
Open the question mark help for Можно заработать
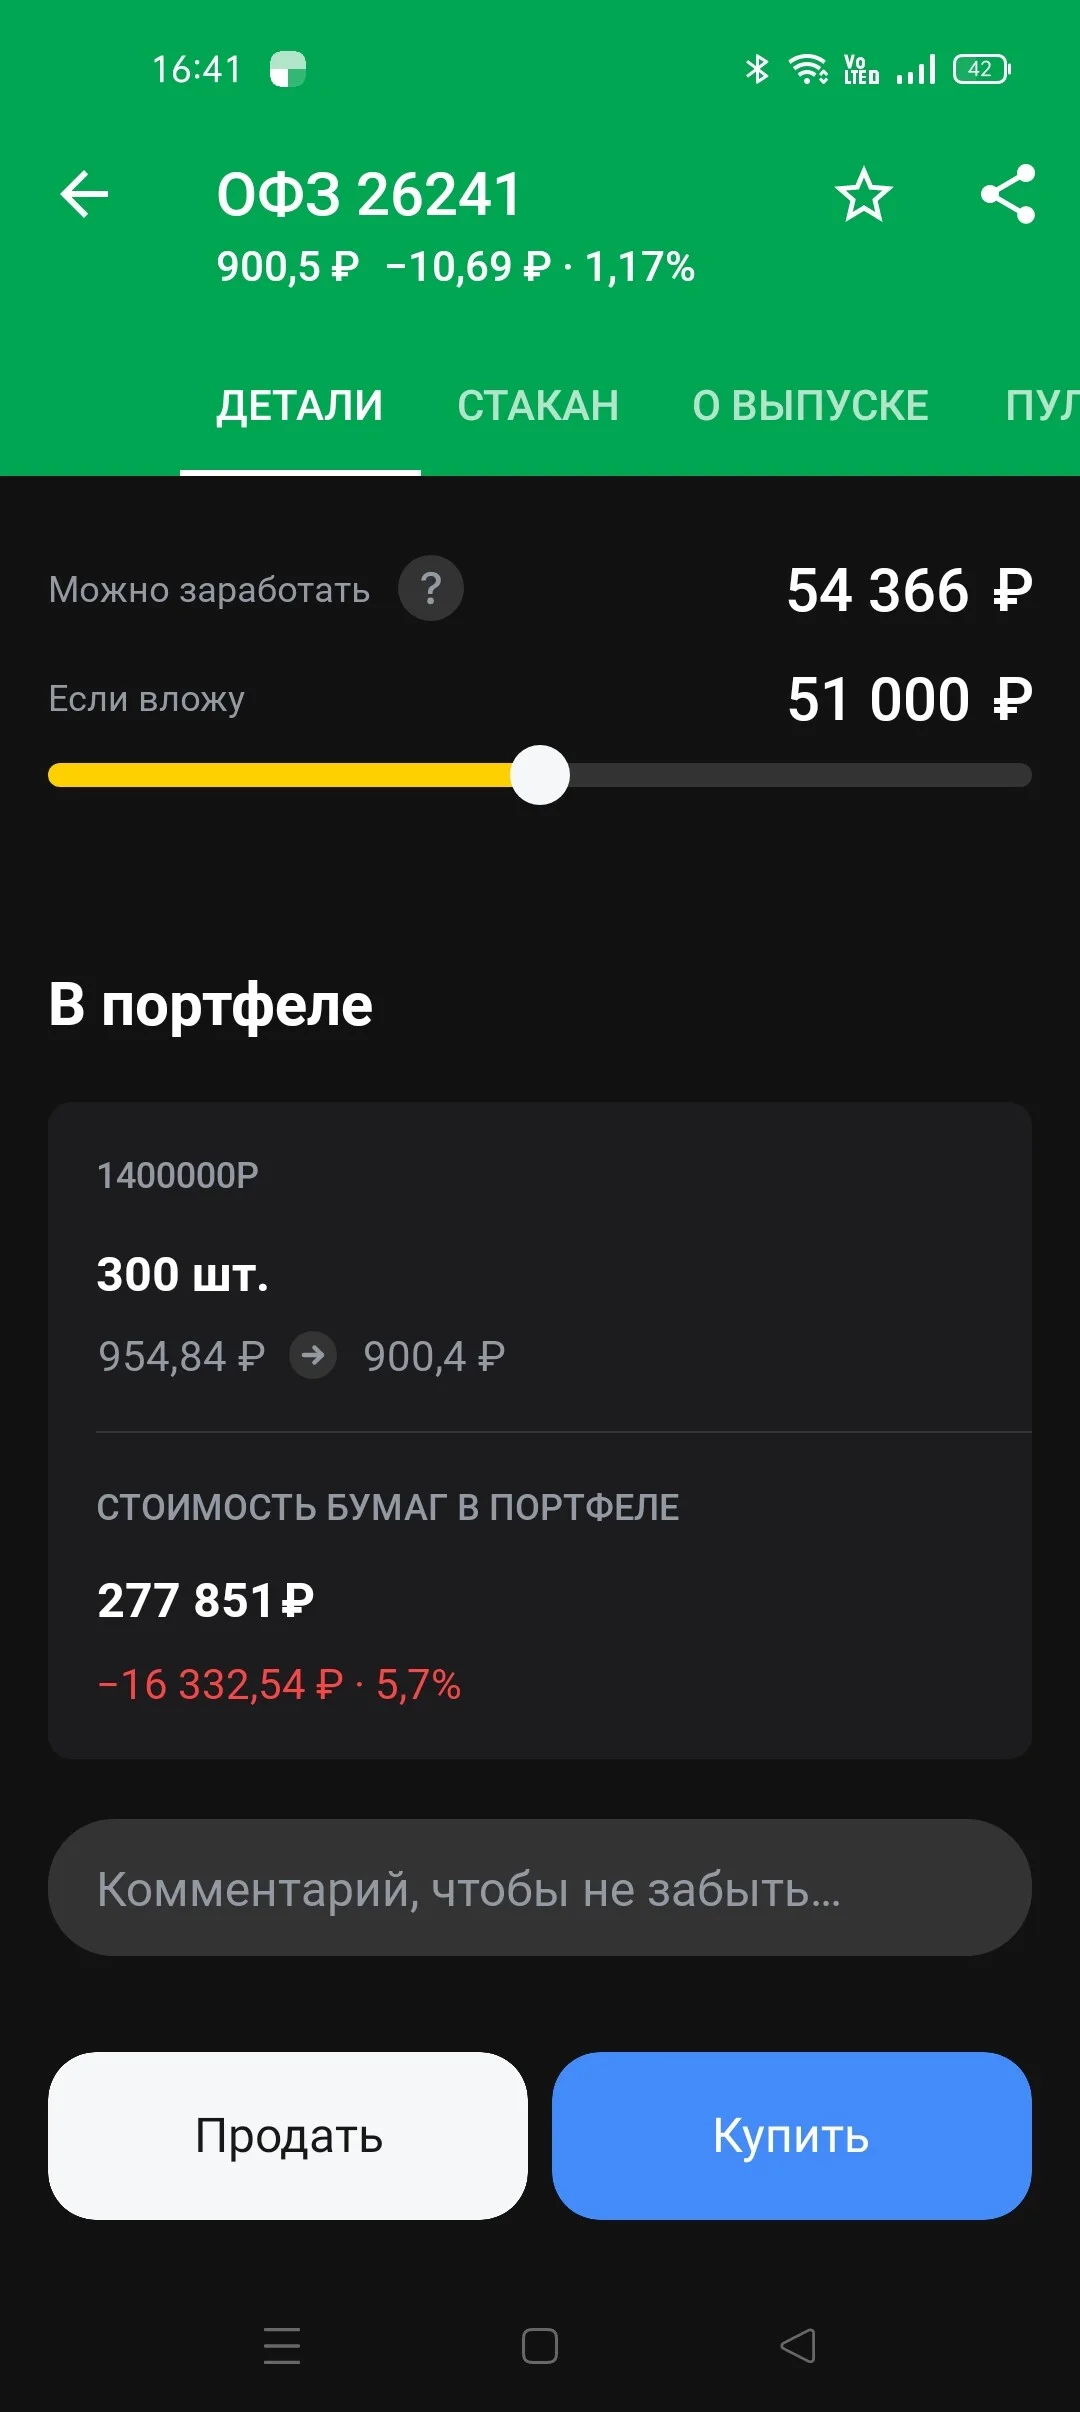431,588
